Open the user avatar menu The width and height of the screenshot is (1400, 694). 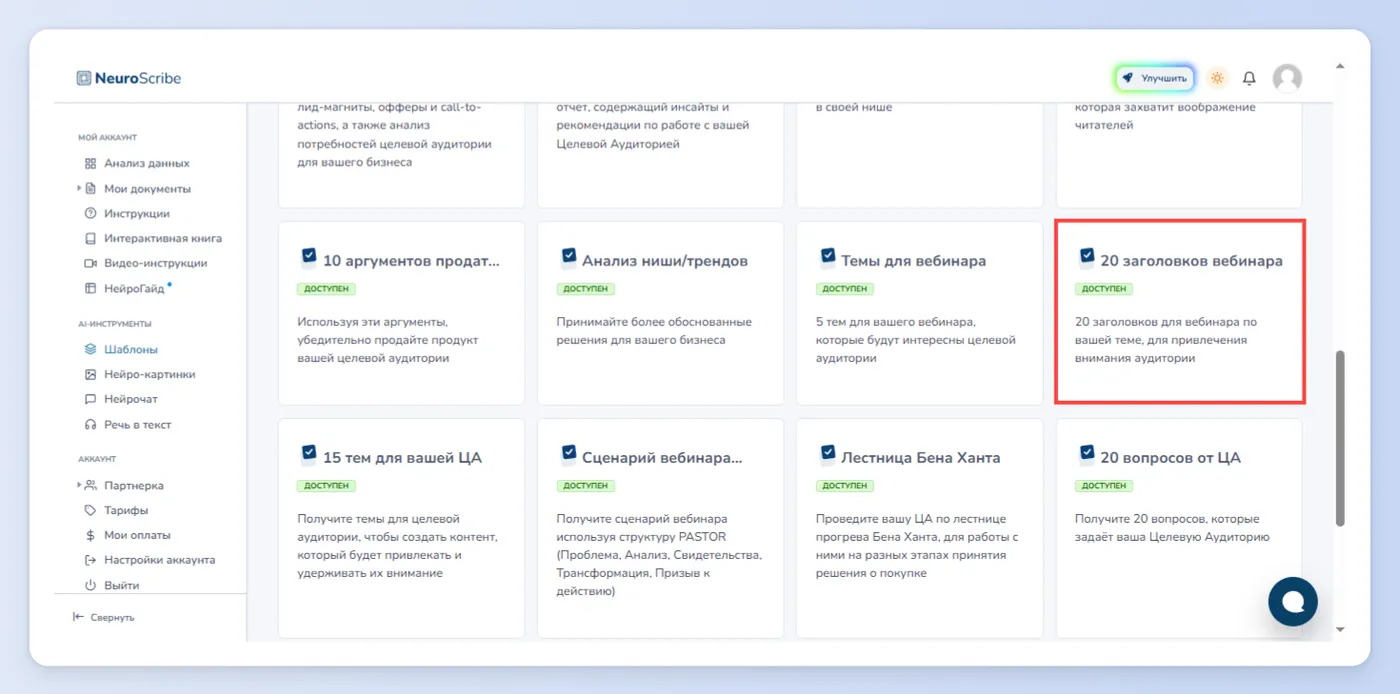pyautogui.click(x=1287, y=78)
